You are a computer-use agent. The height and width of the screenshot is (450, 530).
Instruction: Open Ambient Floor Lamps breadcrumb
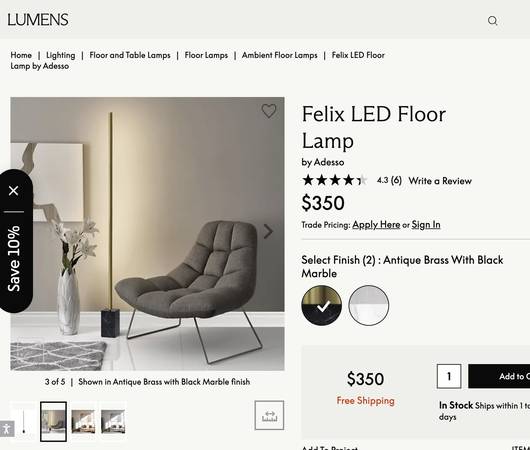pyautogui.click(x=280, y=55)
